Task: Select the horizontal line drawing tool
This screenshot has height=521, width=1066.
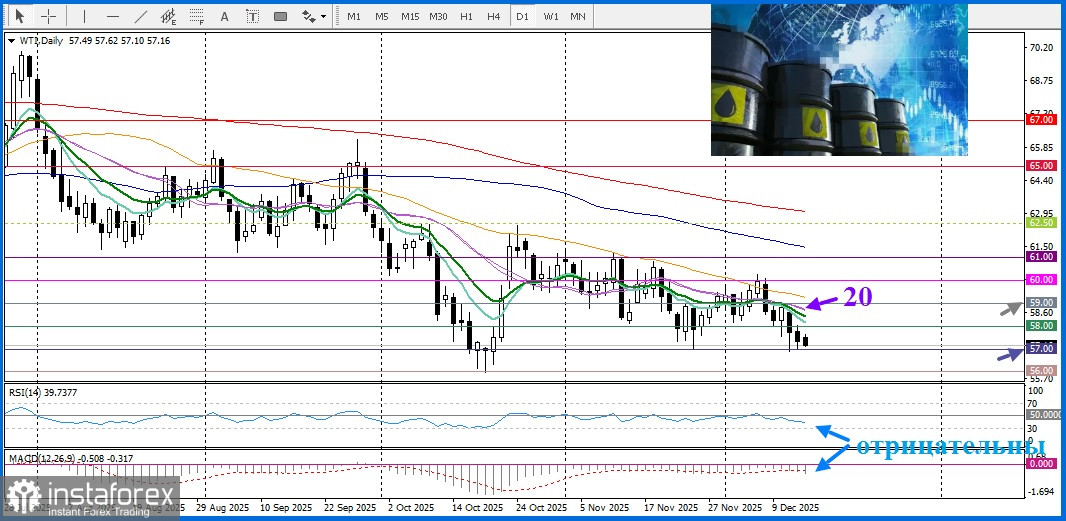Action: 113,16
